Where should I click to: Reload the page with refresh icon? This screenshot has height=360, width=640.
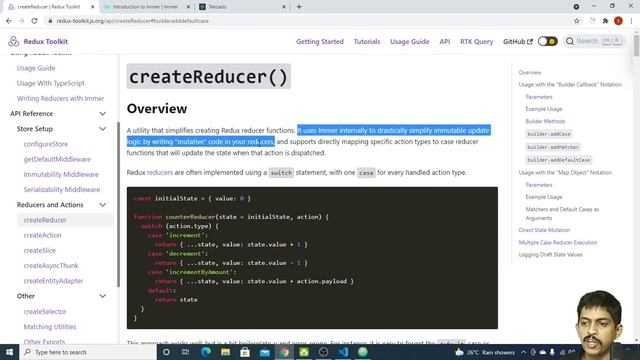pyautogui.click(x=34, y=21)
